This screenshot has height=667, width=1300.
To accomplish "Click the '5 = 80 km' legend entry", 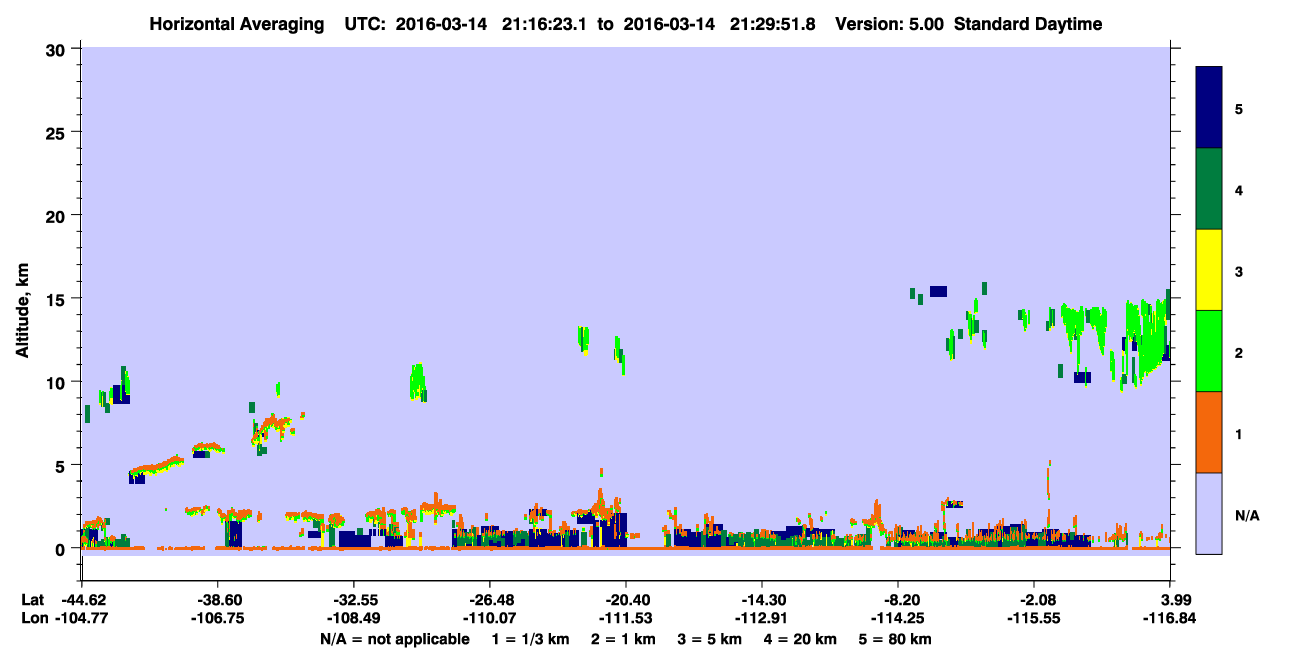I will [x=897, y=639].
